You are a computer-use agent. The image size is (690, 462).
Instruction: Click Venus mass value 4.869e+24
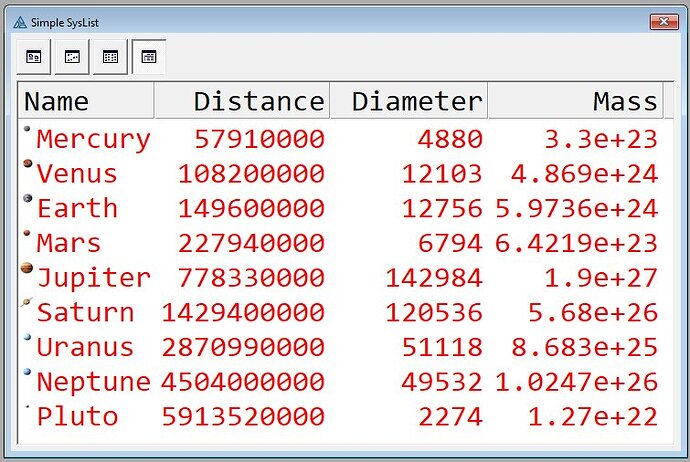584,174
